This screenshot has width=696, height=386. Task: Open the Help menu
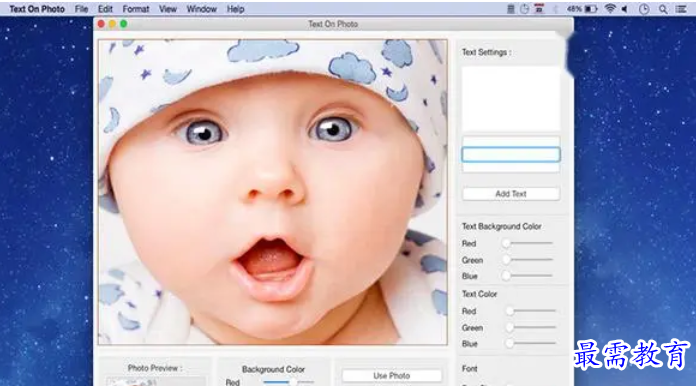(x=236, y=9)
